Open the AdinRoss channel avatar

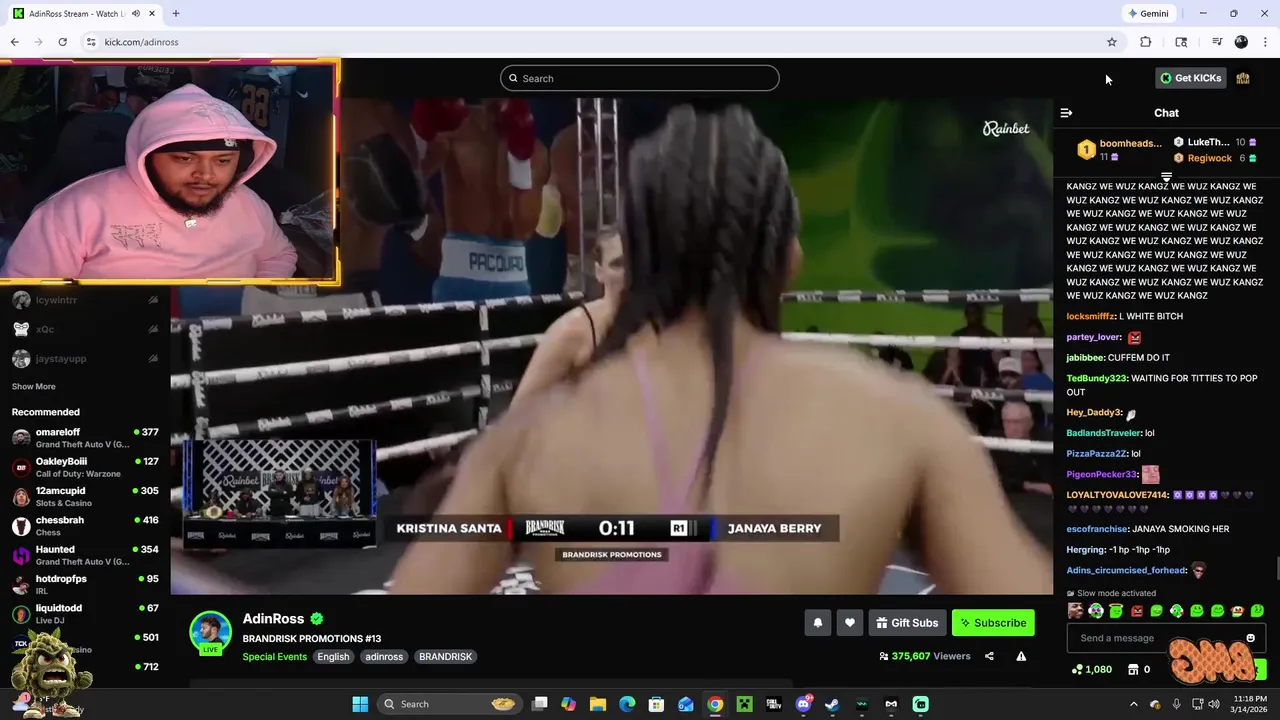coord(210,632)
